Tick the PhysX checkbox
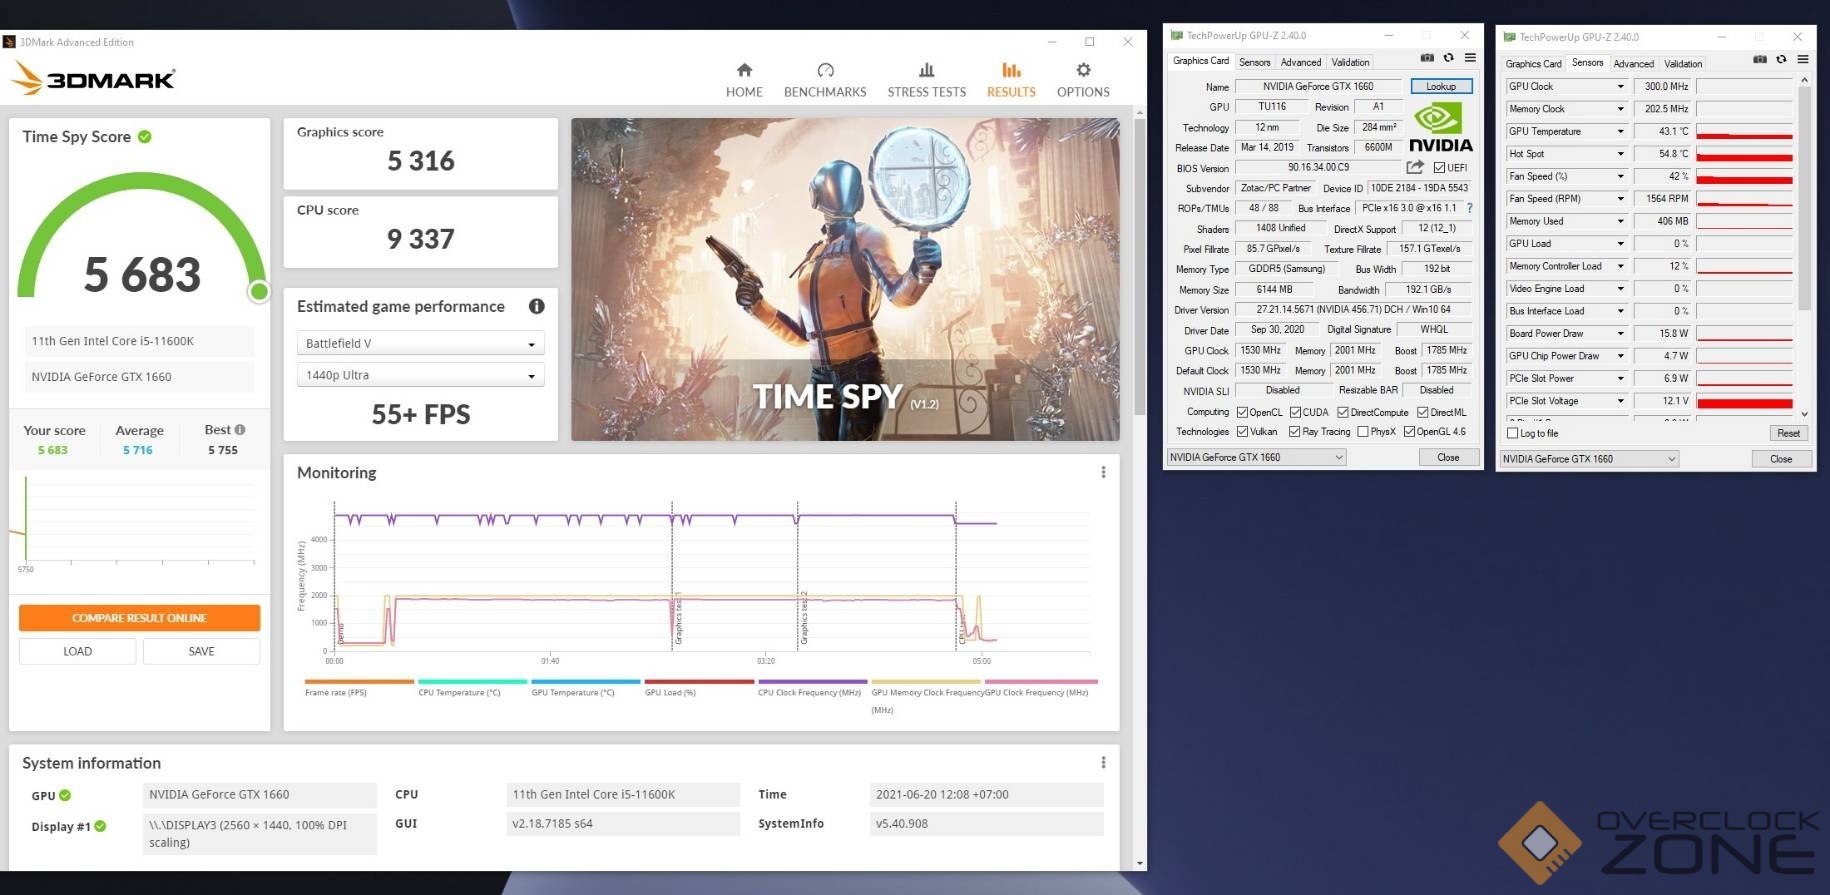 click(x=1363, y=432)
